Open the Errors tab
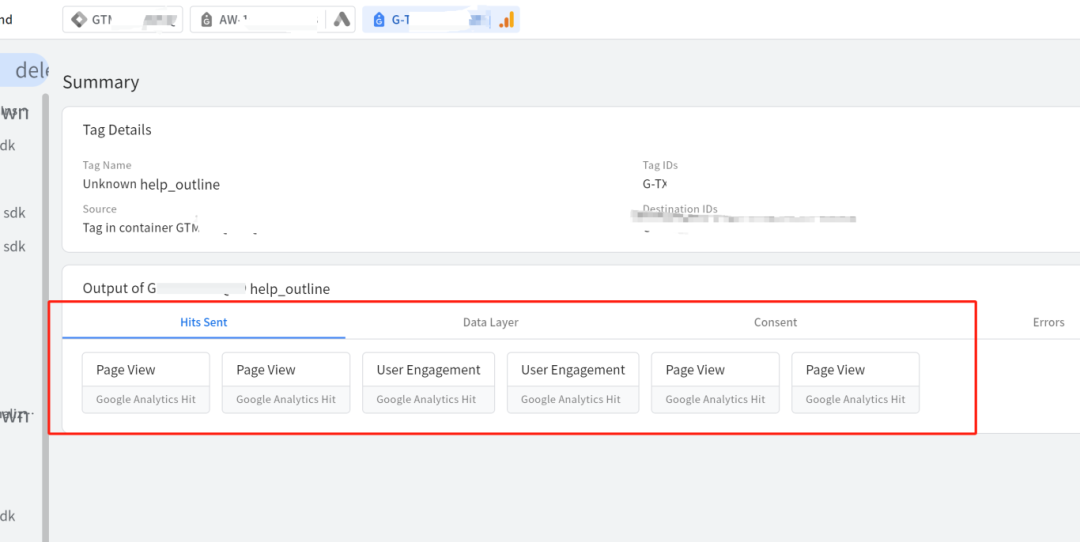 (x=1048, y=322)
